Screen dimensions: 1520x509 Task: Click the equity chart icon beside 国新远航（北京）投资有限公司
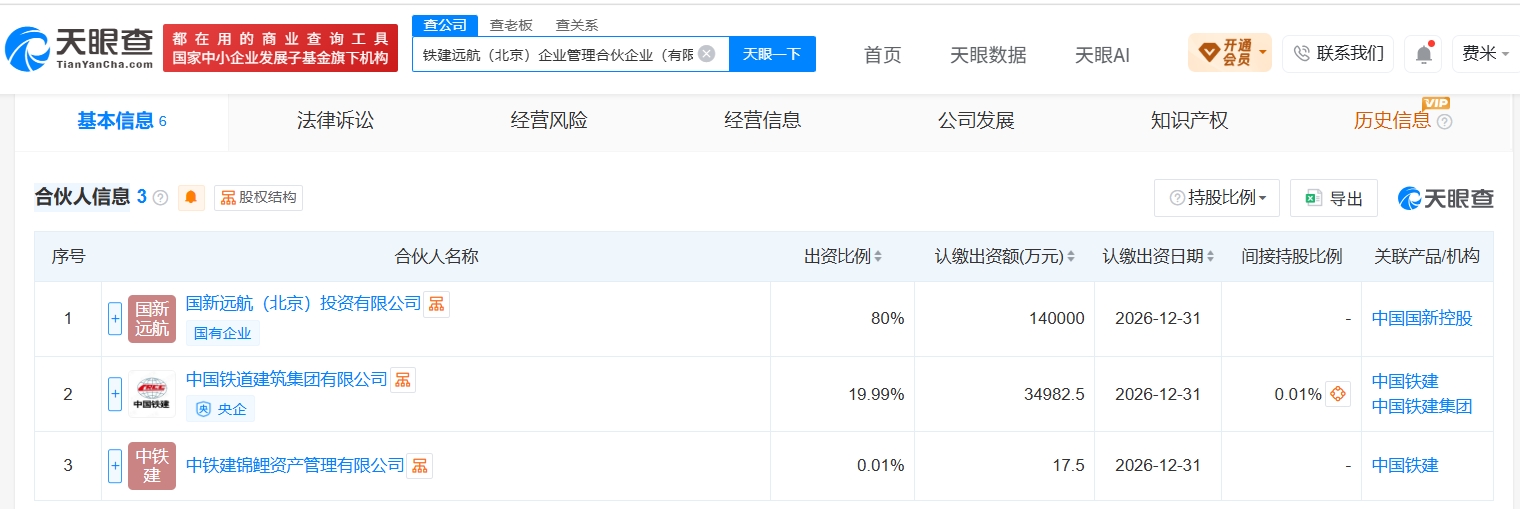pyautogui.click(x=436, y=304)
